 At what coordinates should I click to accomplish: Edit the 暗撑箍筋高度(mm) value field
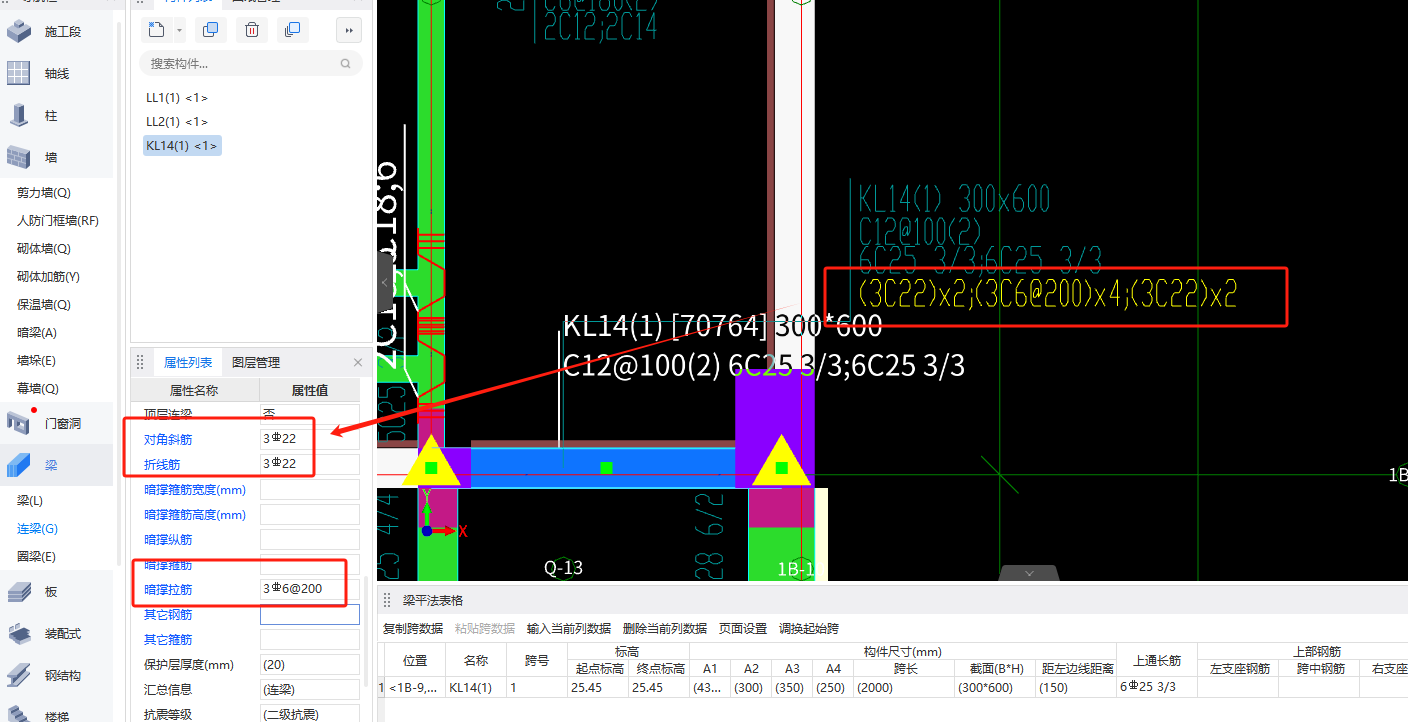coord(310,514)
